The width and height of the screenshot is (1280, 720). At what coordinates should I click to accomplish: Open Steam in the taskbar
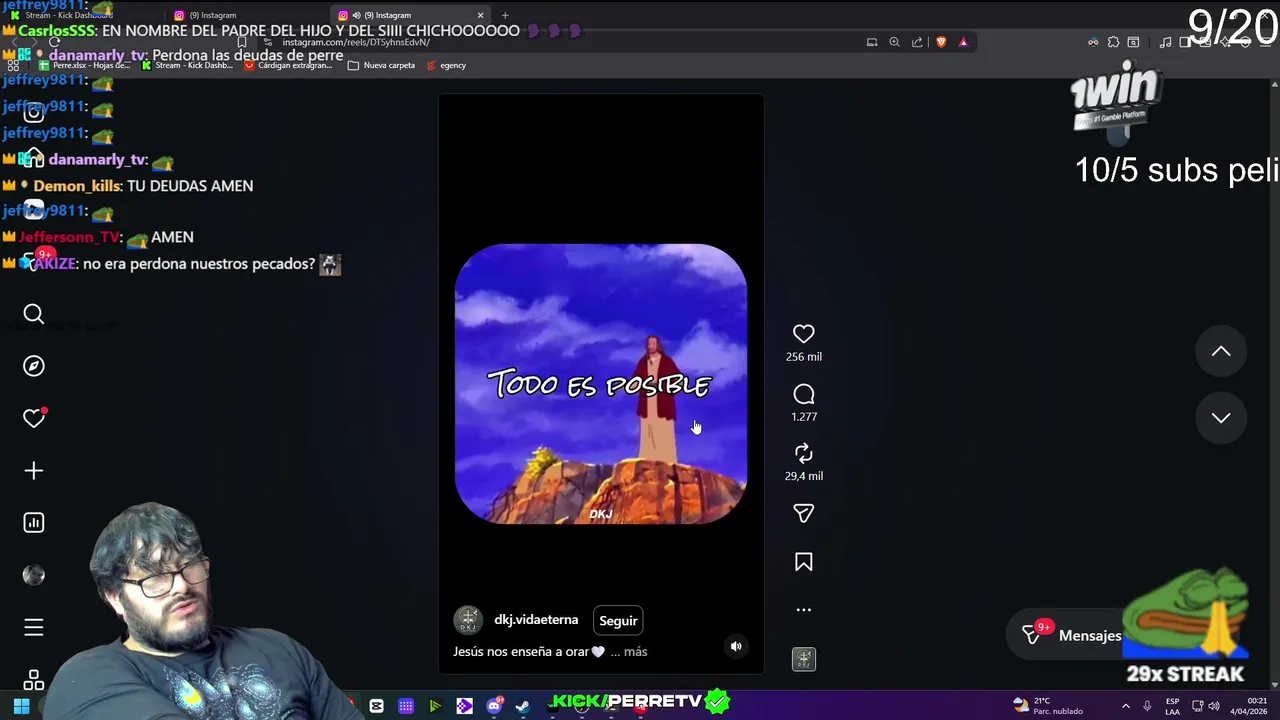click(x=522, y=706)
